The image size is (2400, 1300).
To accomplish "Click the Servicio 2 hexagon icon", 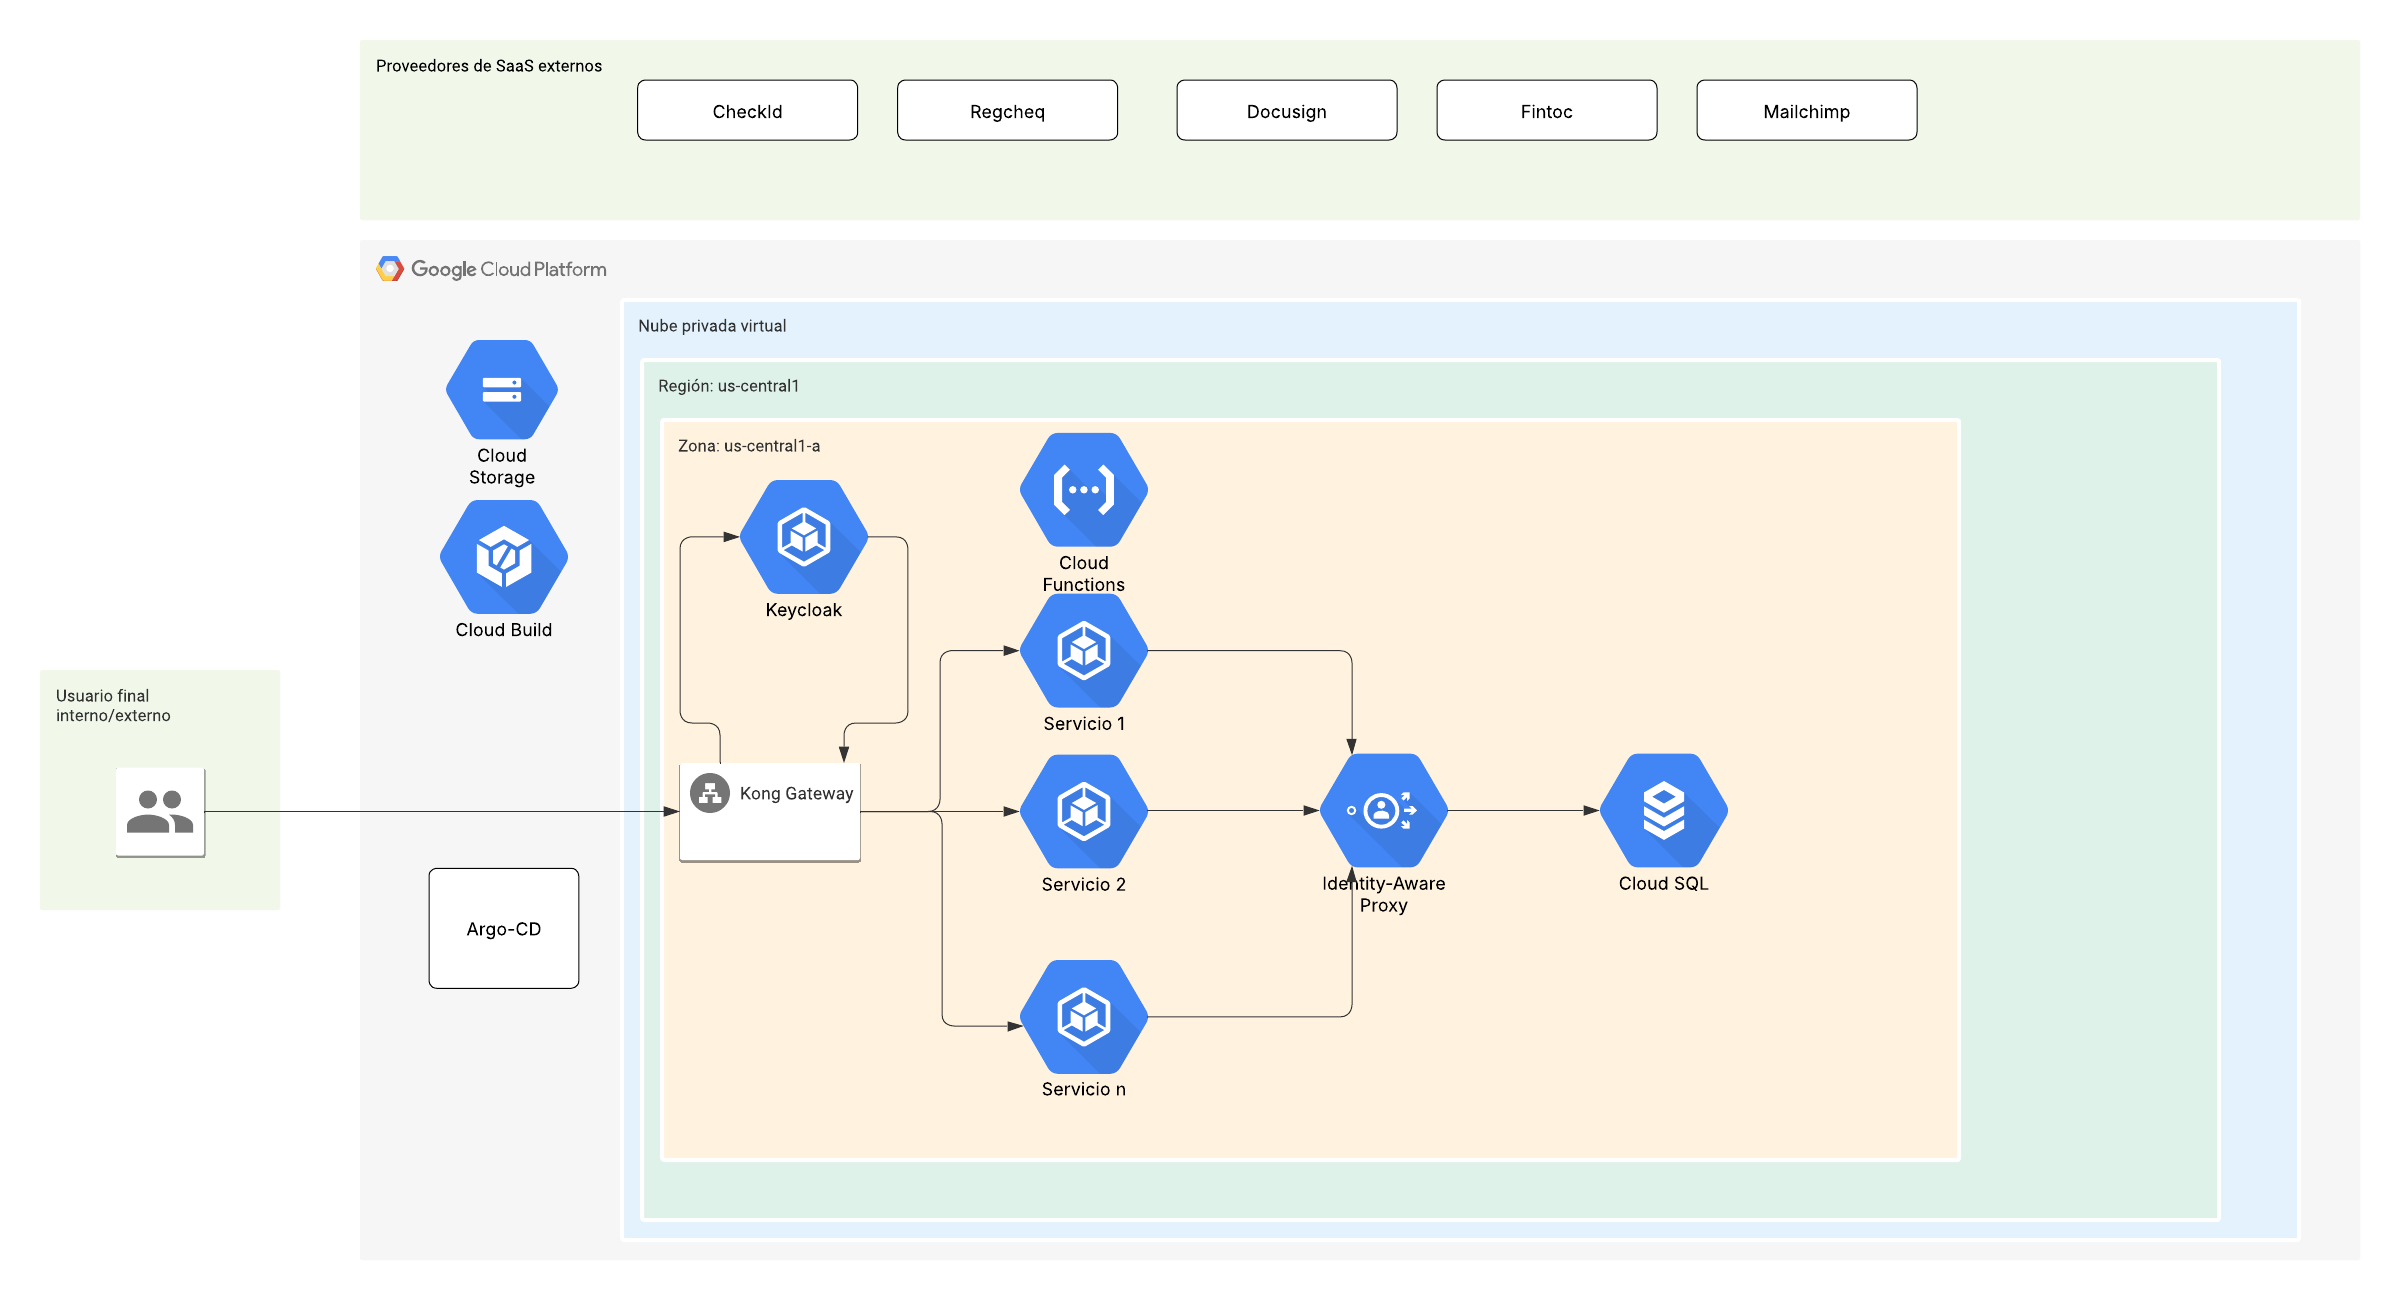I will 1084,811.
